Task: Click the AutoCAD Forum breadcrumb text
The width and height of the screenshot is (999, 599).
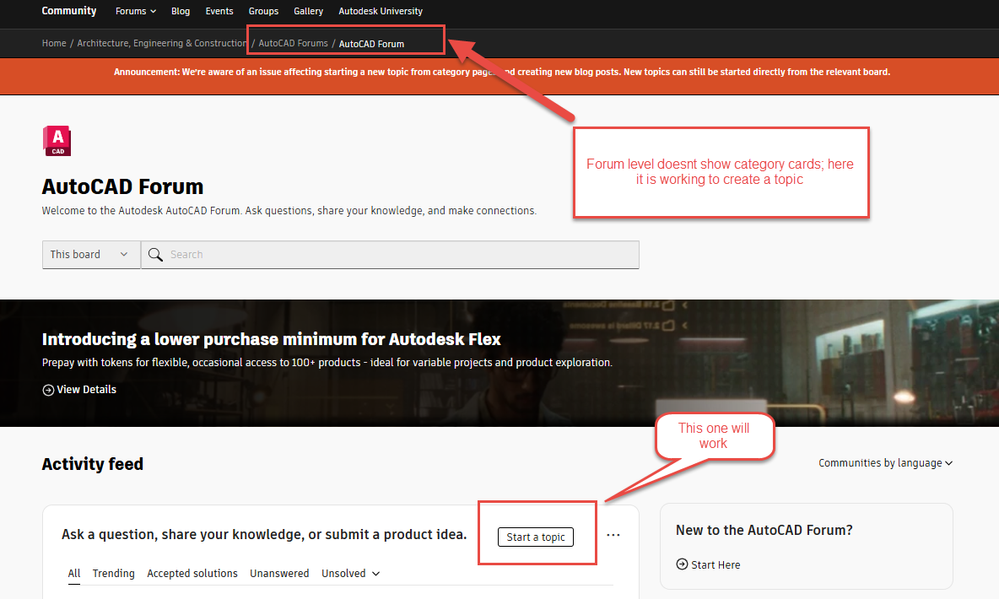Action: click(x=371, y=44)
